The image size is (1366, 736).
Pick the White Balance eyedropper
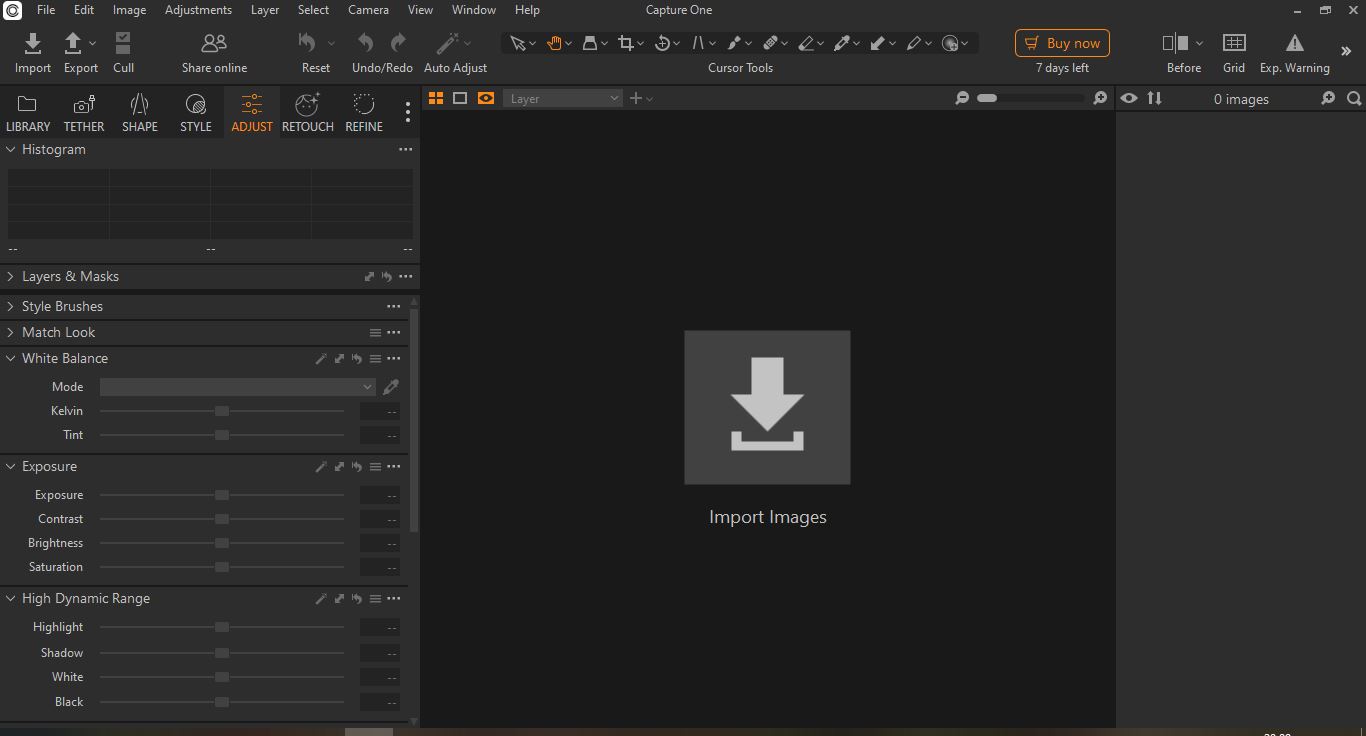(391, 387)
